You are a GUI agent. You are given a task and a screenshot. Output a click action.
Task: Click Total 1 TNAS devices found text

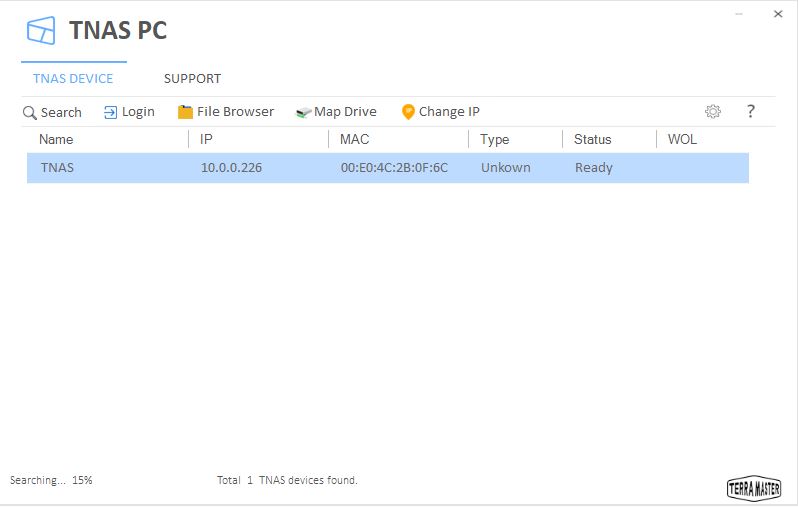click(x=287, y=480)
